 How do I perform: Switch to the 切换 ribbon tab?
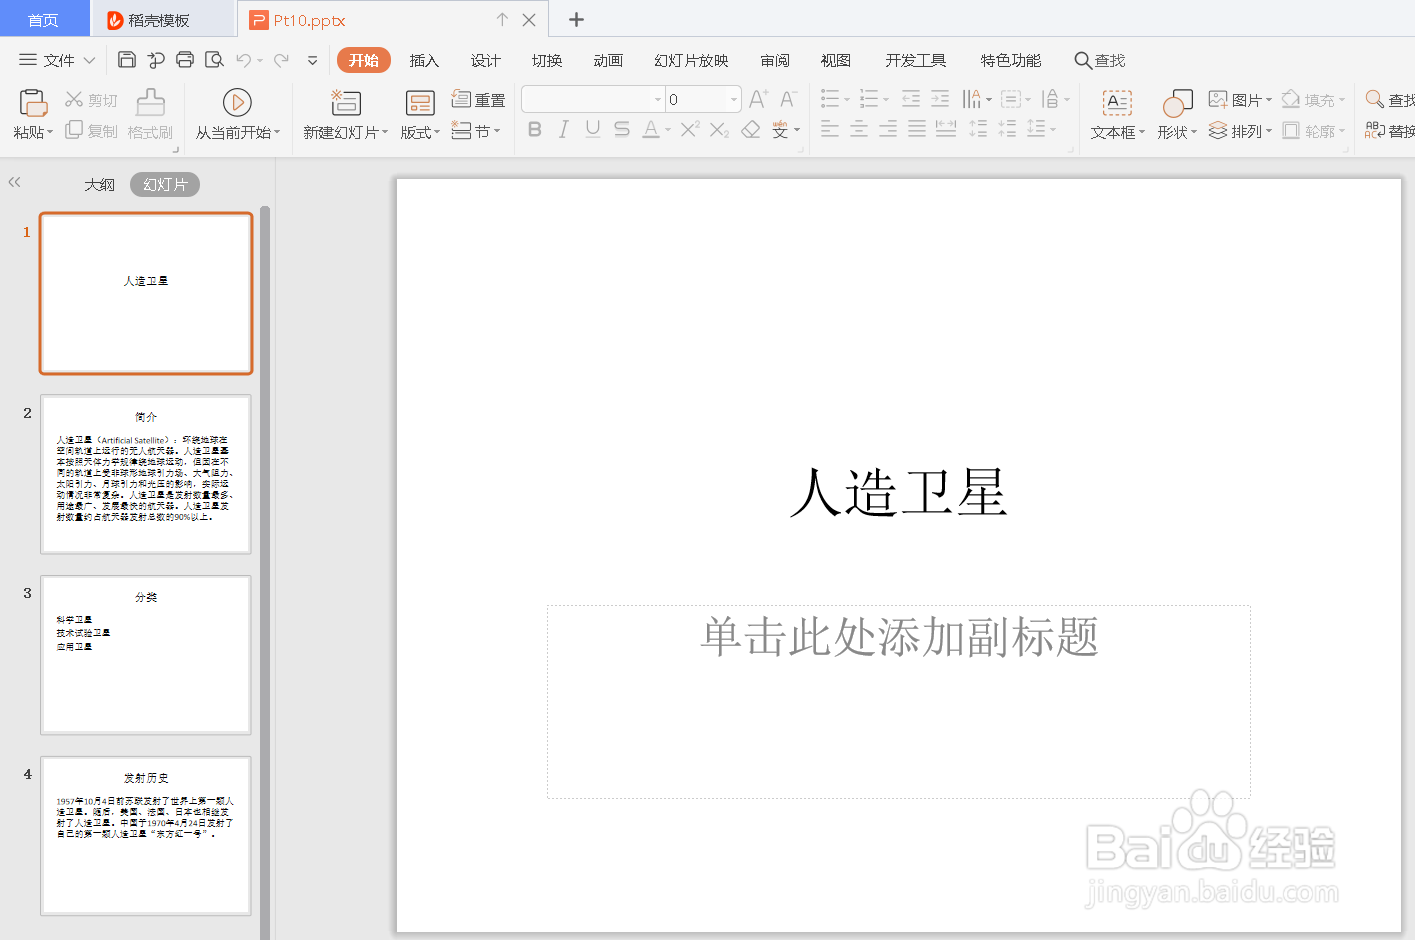click(x=546, y=60)
